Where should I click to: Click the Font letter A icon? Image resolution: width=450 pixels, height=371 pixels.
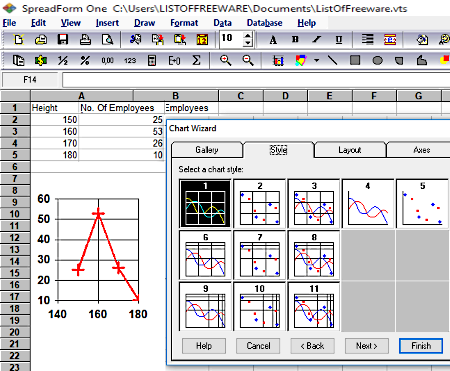click(x=273, y=40)
